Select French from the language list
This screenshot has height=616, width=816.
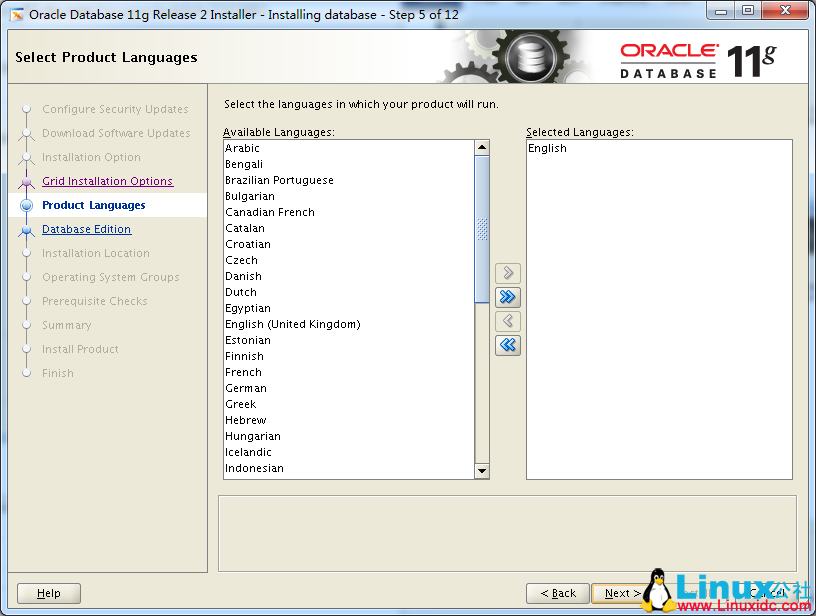tap(243, 372)
